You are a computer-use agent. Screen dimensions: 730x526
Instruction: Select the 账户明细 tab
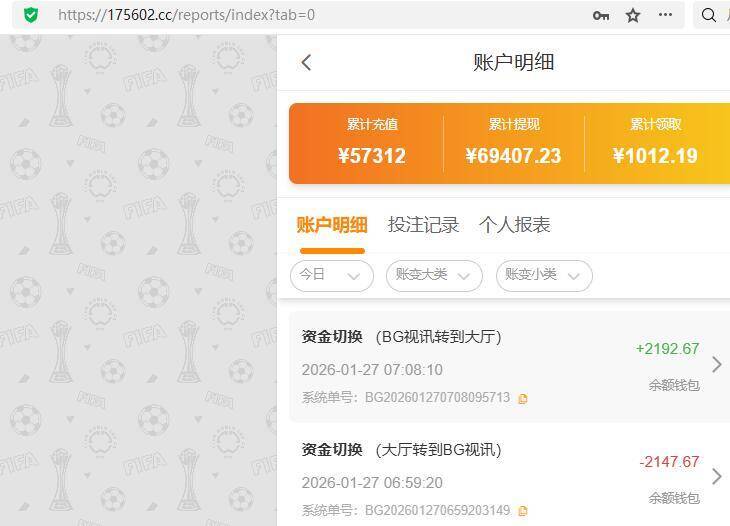pos(332,225)
